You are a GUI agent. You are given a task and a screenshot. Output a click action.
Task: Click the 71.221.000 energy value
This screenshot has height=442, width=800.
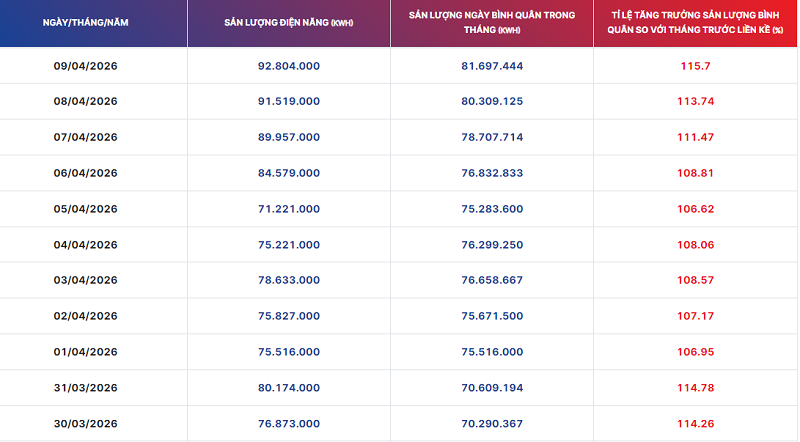pyautogui.click(x=289, y=209)
